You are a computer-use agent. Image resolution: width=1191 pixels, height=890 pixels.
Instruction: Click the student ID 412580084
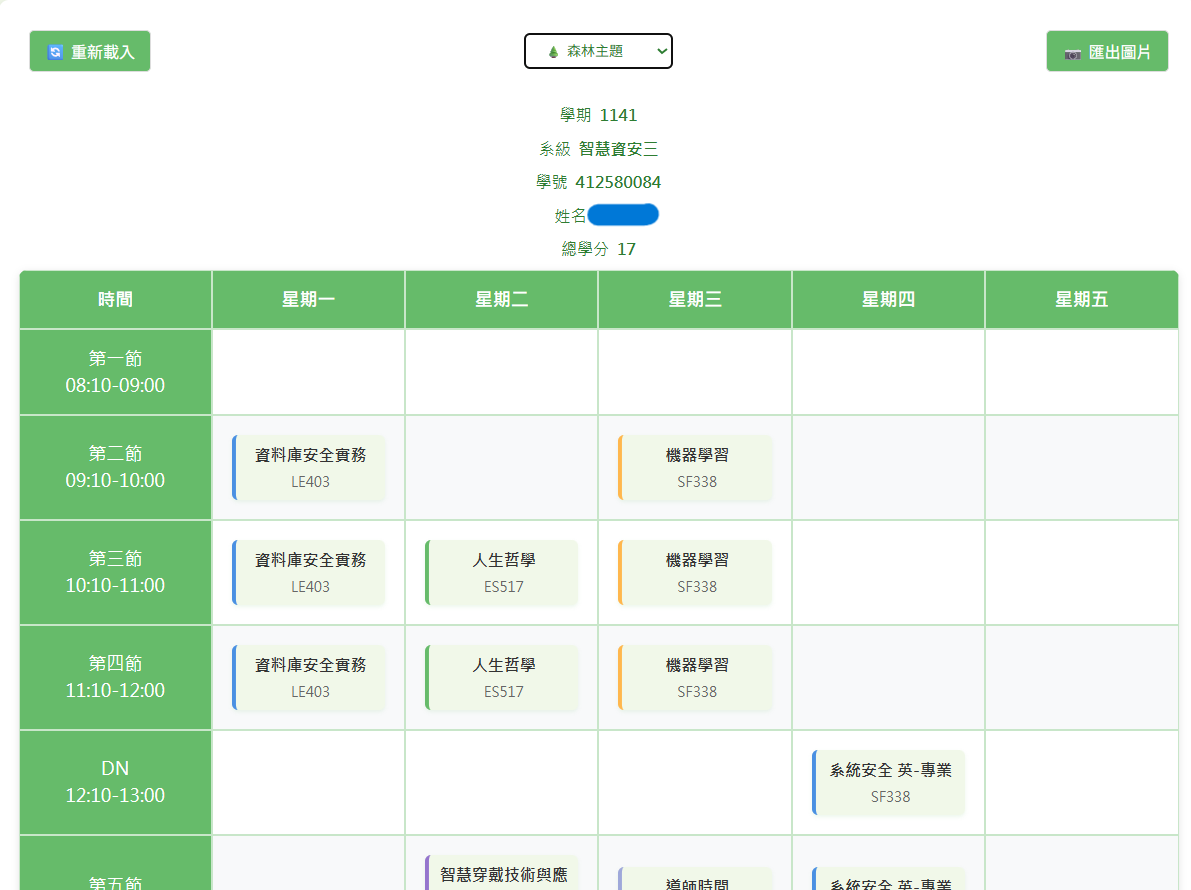point(618,182)
